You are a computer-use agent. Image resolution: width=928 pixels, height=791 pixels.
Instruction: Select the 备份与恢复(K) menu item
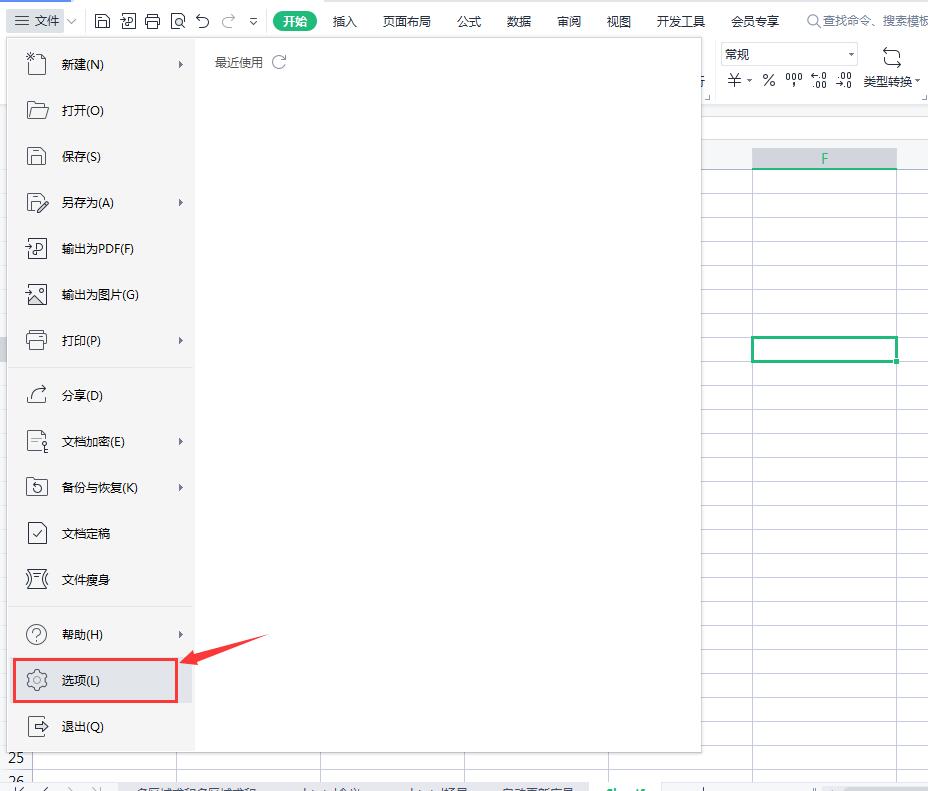100,488
